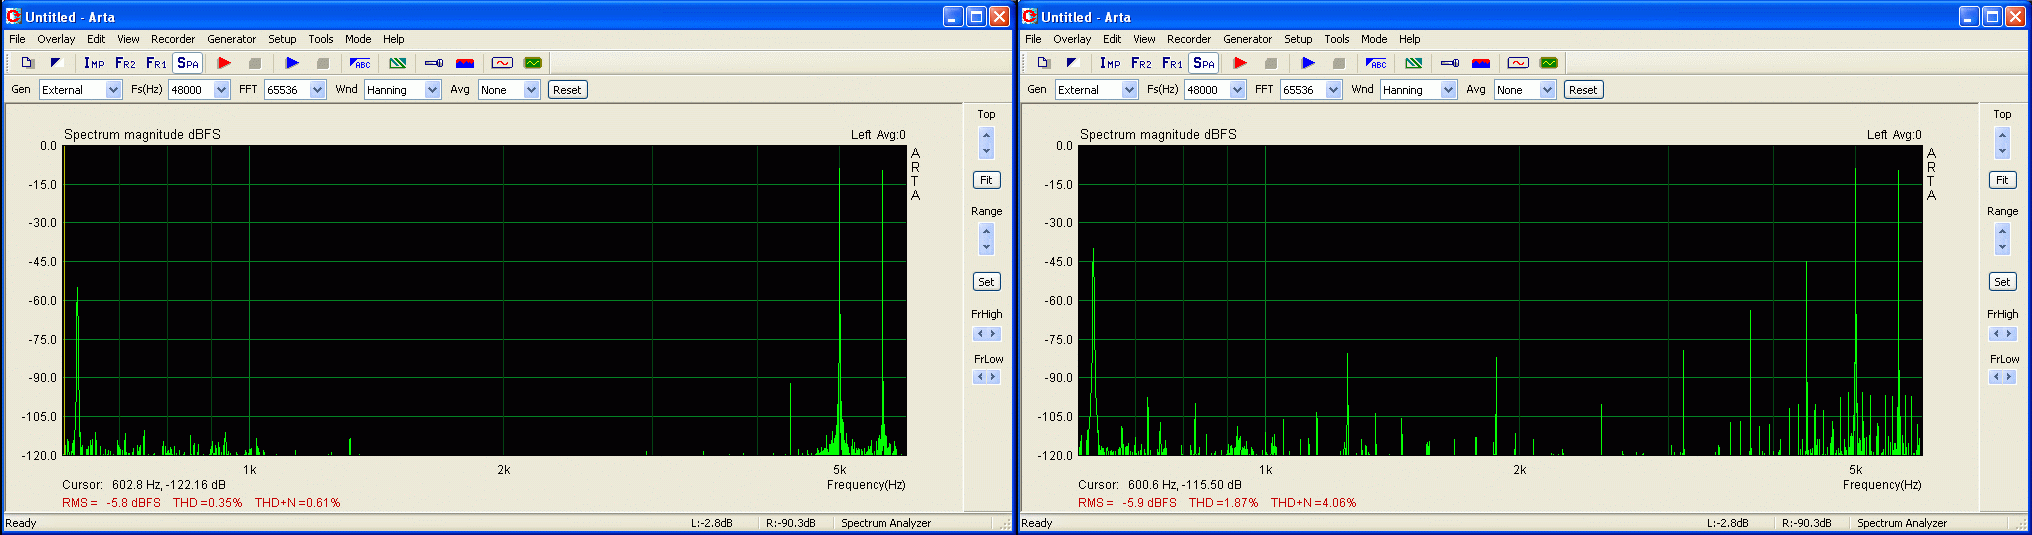Click green oscilloscope icon in right window

(x=1549, y=63)
